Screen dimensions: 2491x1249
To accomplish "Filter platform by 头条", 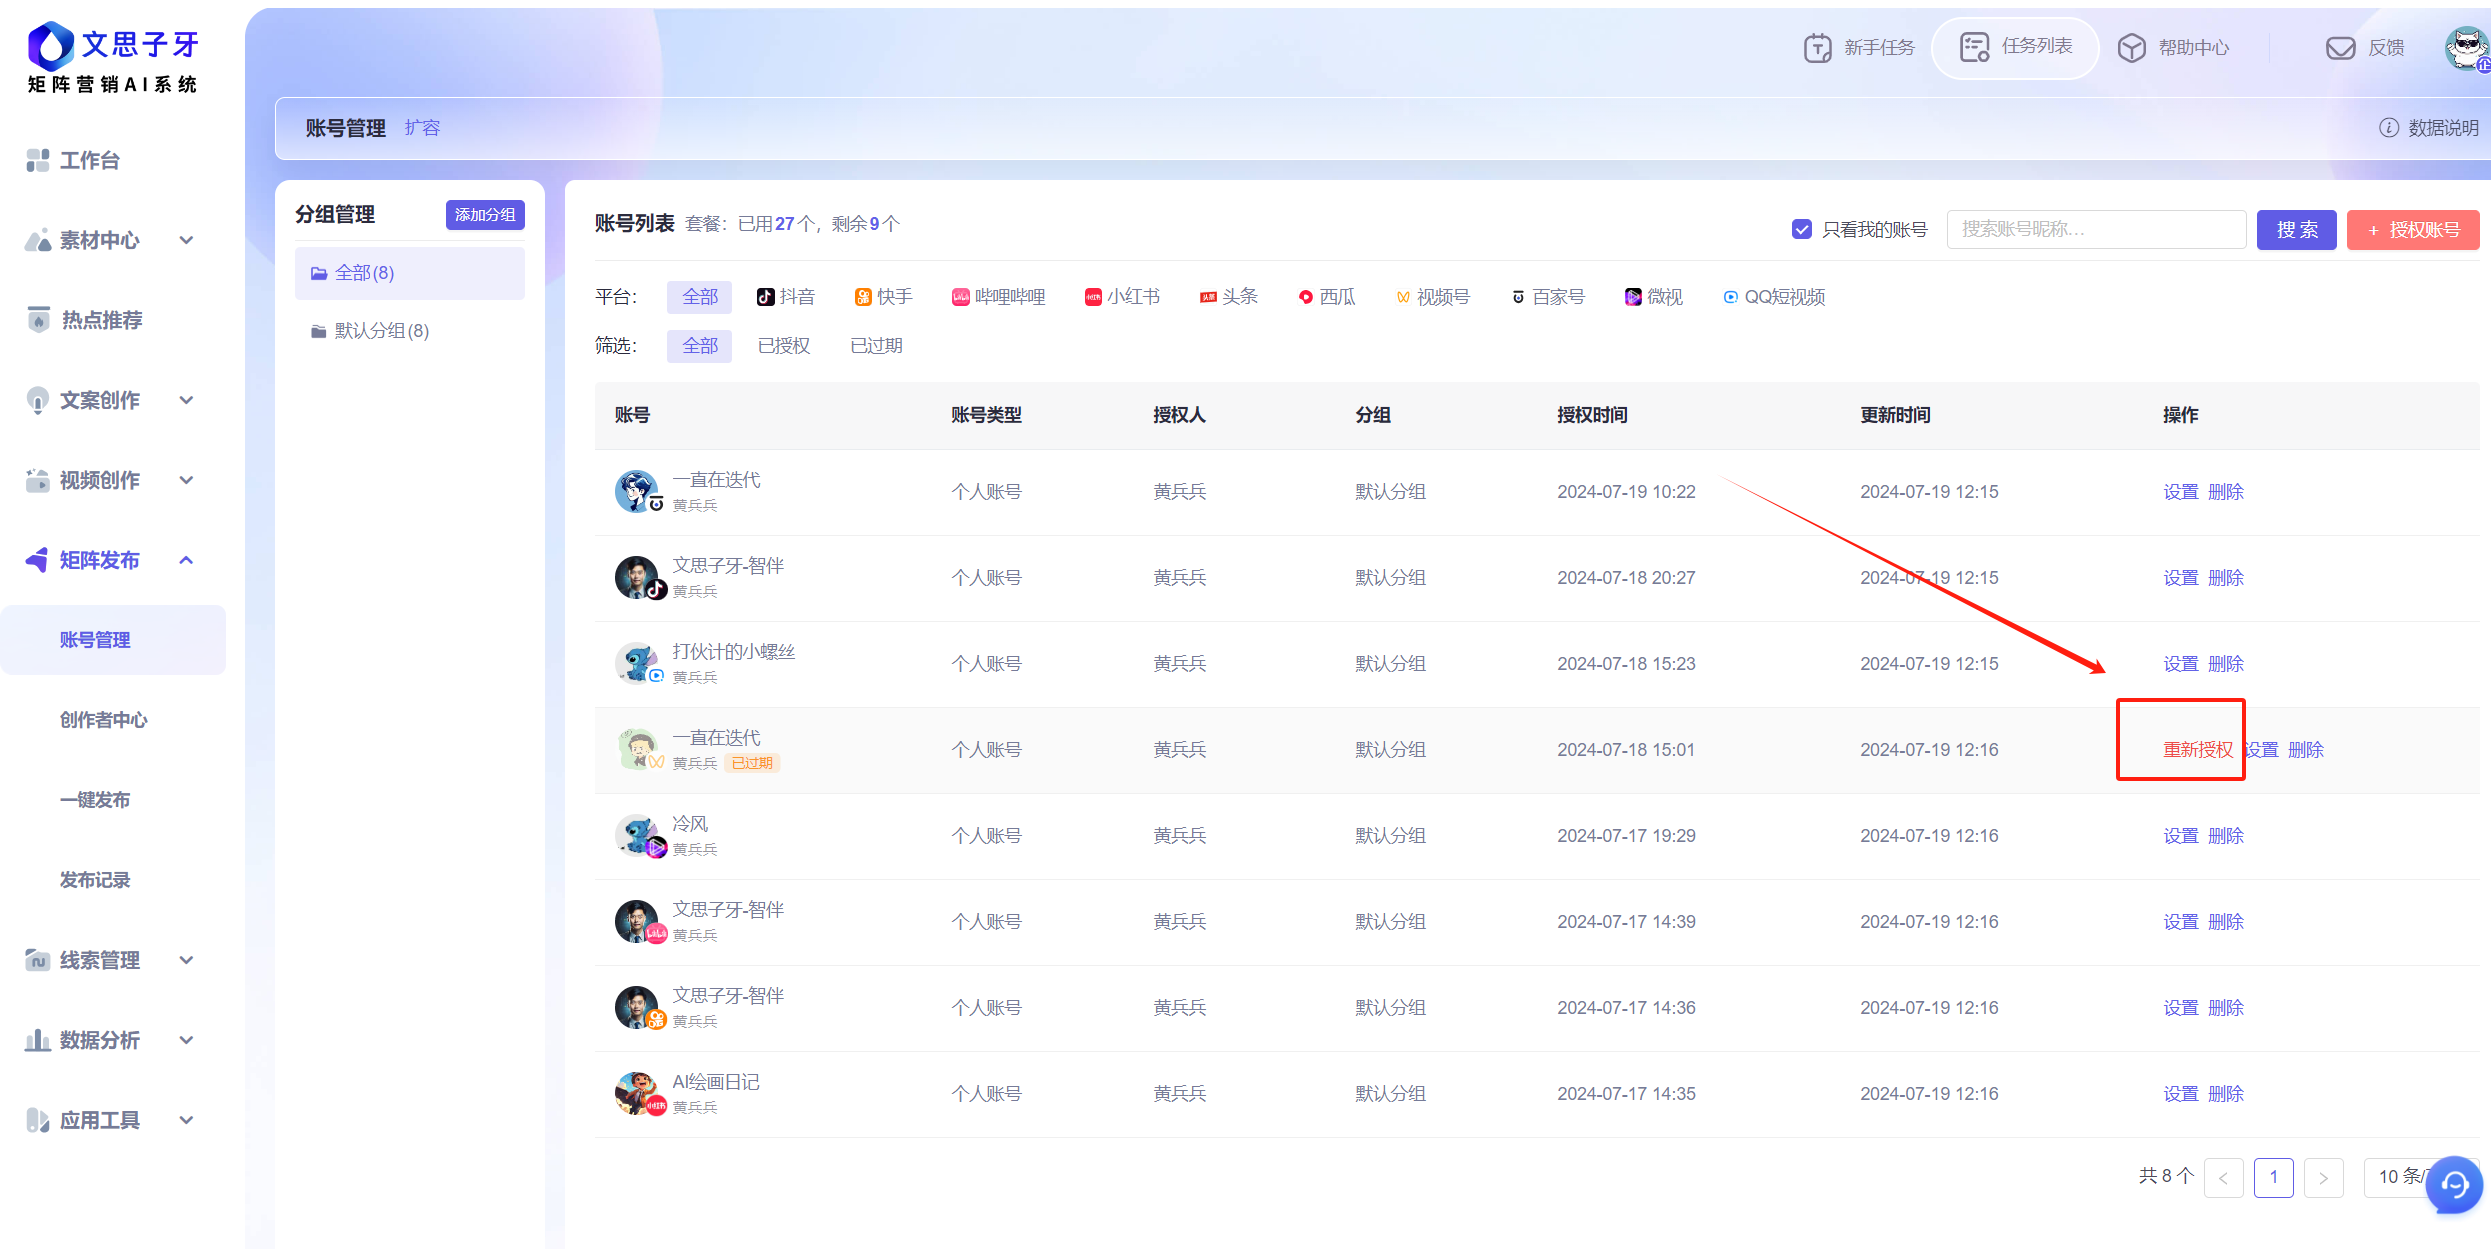I will click(x=1228, y=297).
